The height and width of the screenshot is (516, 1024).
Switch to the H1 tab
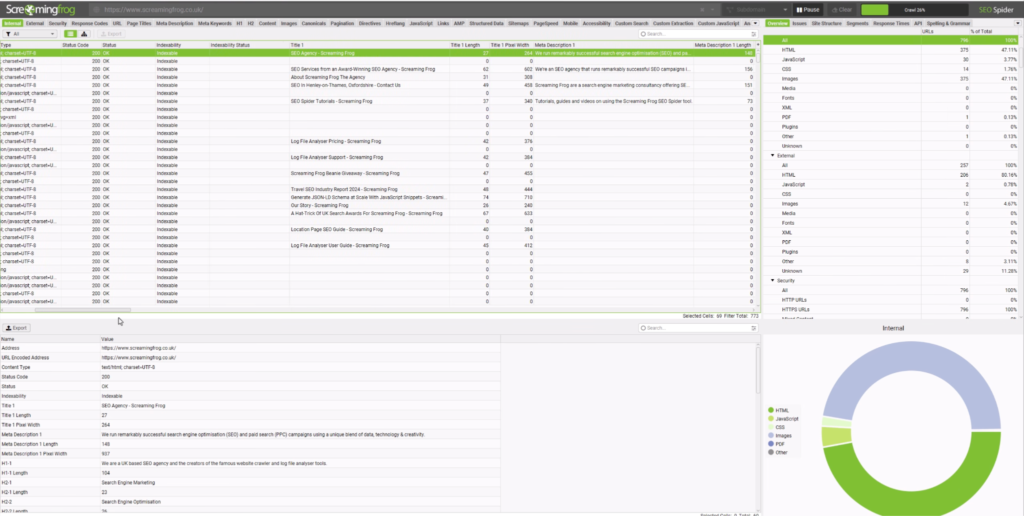click(240, 24)
